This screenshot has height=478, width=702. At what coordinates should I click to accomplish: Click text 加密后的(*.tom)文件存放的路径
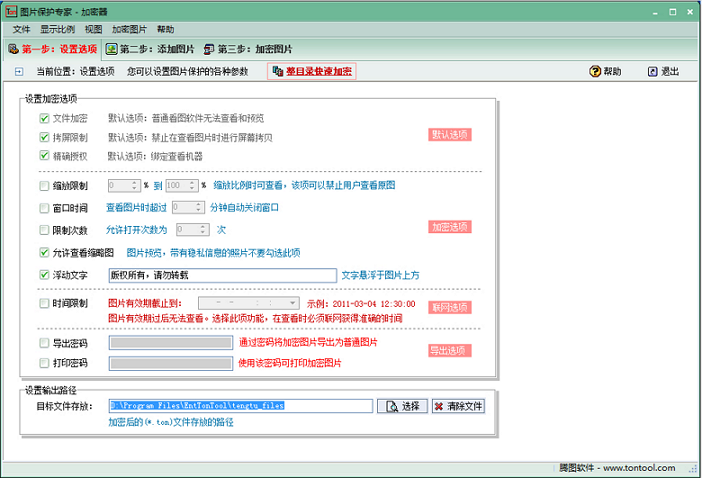[171, 422]
